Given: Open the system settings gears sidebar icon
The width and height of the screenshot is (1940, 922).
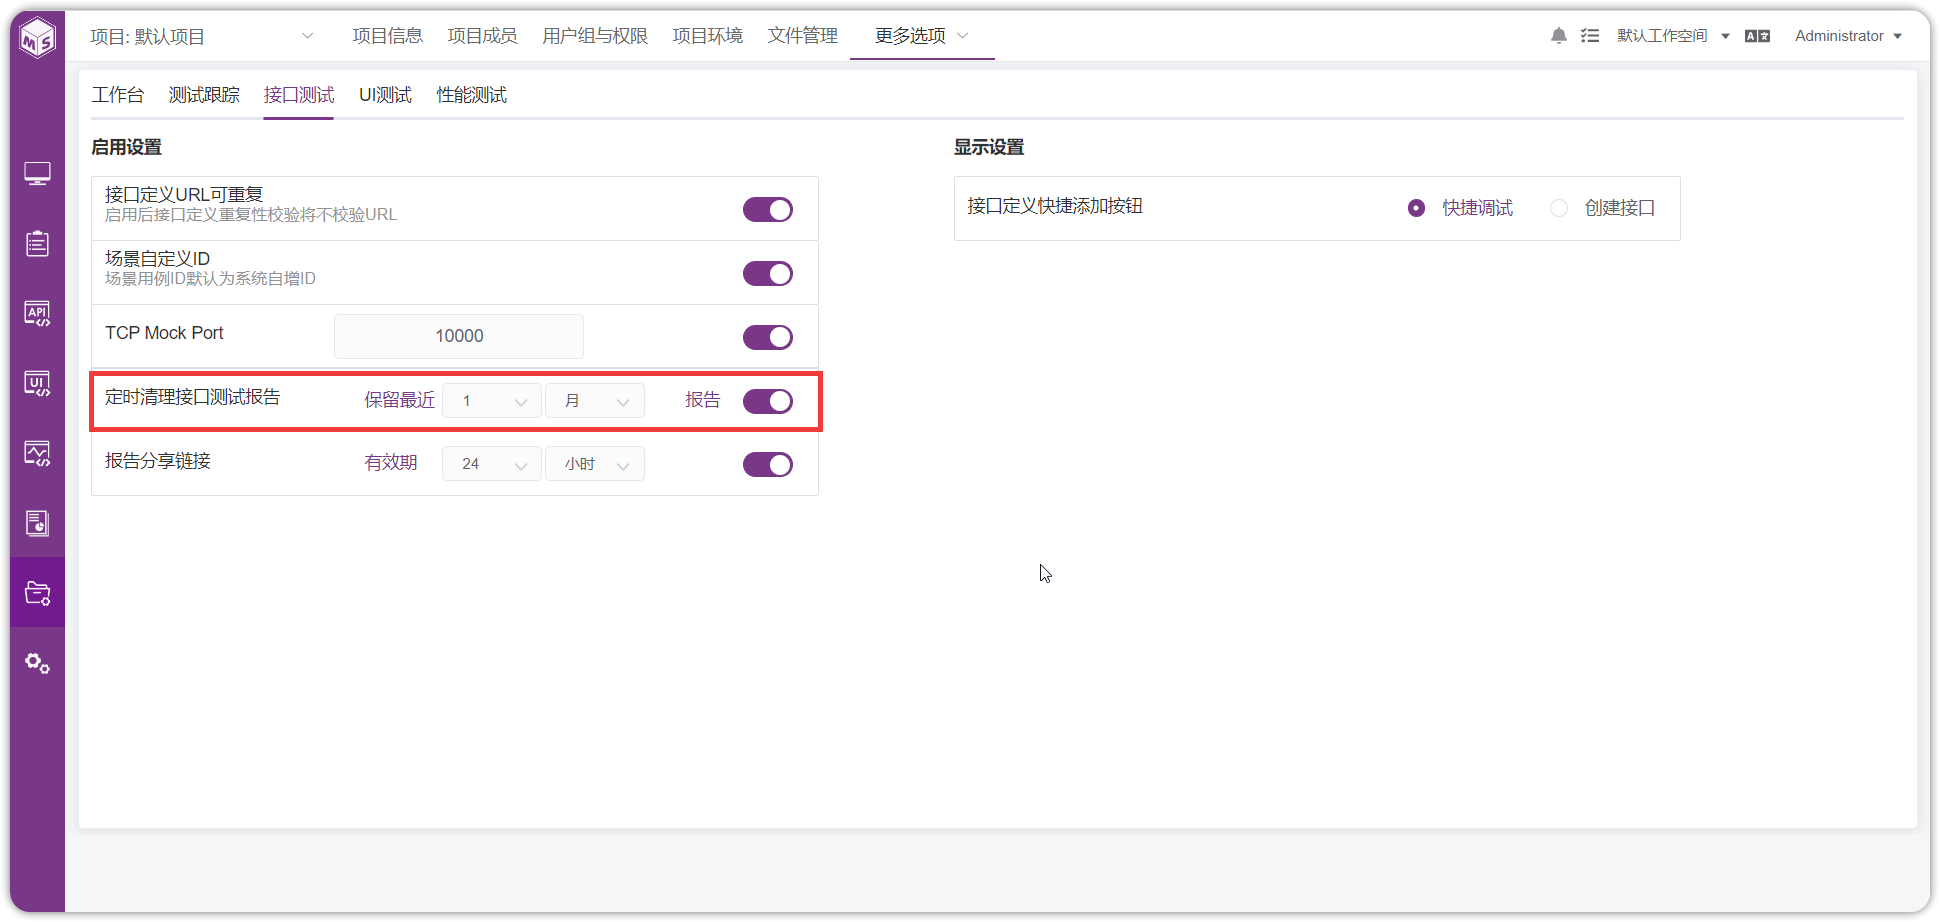Looking at the screenshot, I should click(x=38, y=663).
